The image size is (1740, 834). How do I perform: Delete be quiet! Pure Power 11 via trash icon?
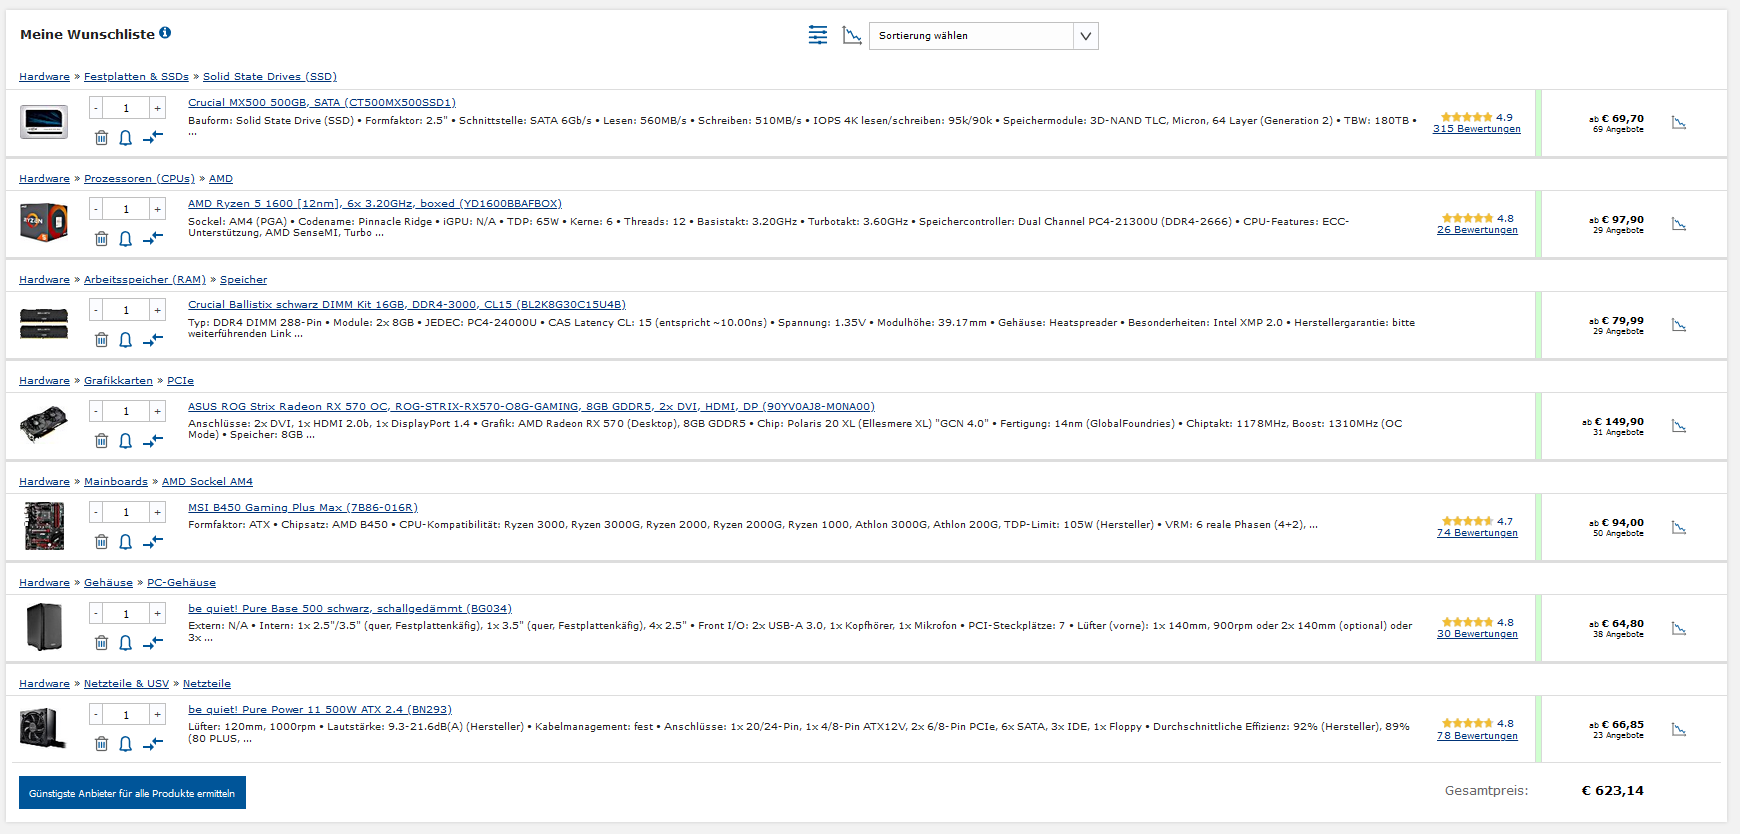coord(101,744)
